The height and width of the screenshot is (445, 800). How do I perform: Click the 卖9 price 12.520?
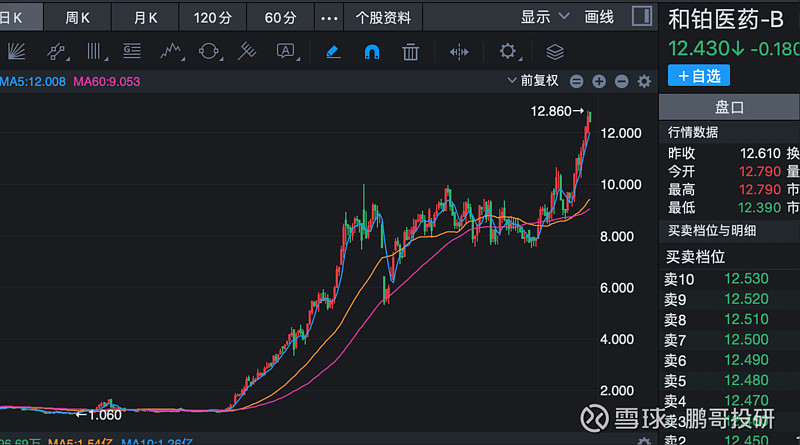[746, 299]
